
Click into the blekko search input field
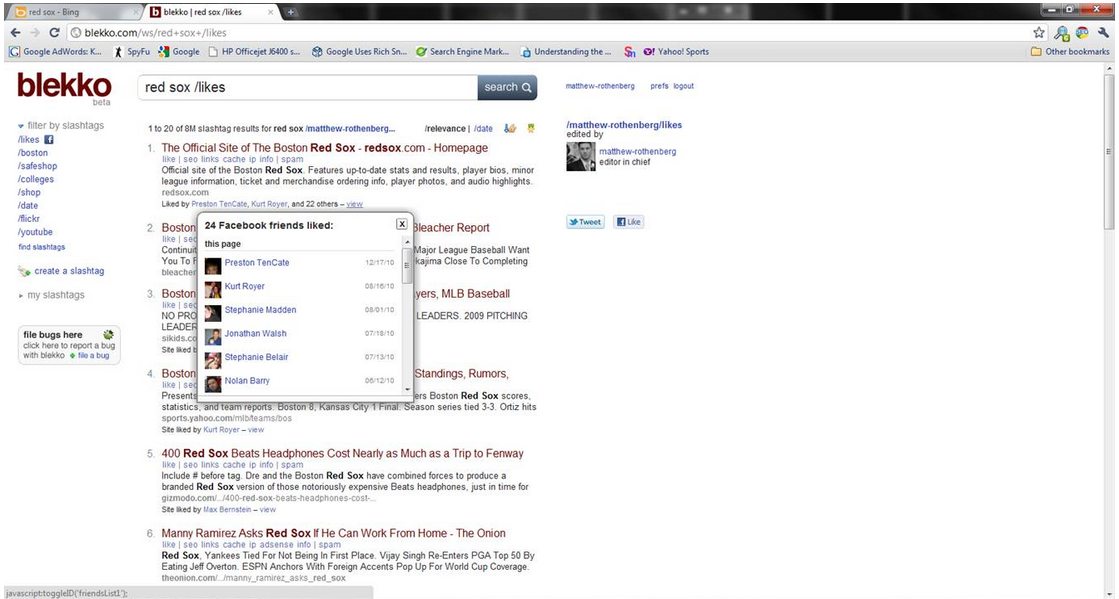tap(307, 87)
